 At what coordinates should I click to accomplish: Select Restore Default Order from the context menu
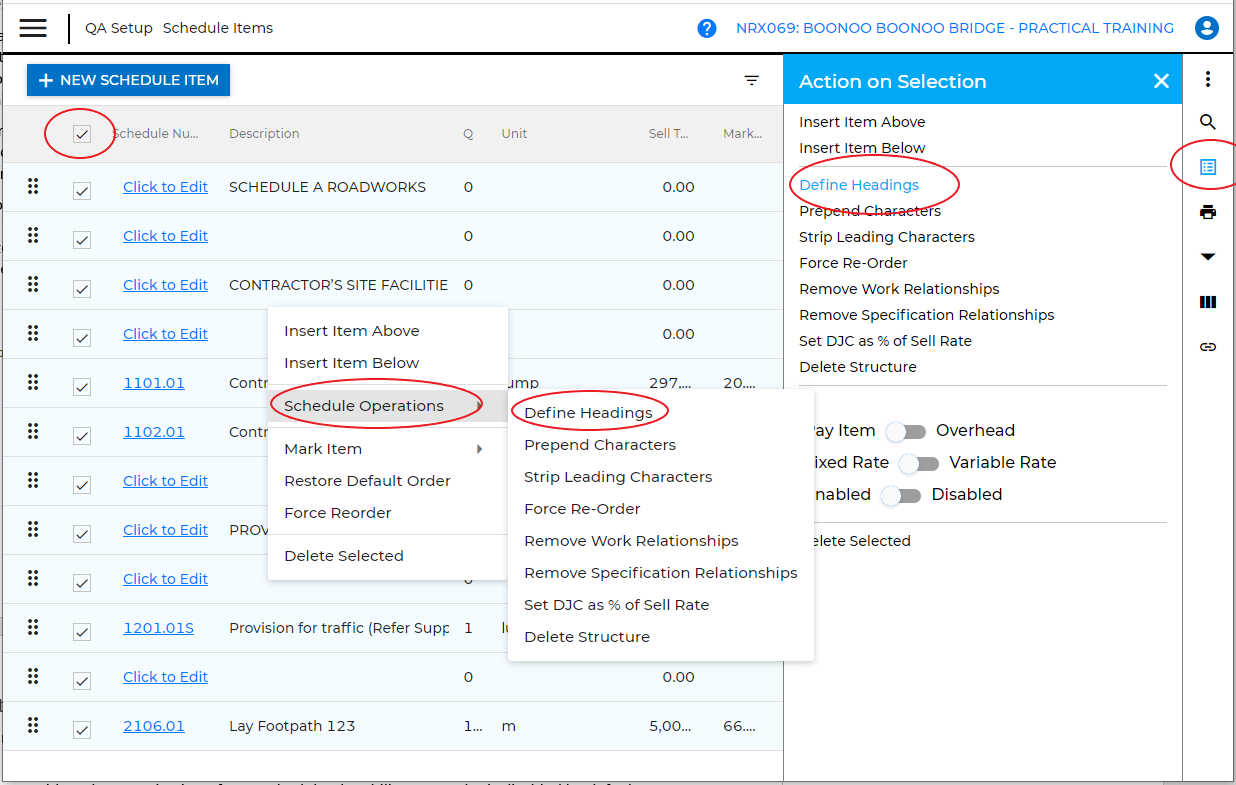click(x=367, y=481)
